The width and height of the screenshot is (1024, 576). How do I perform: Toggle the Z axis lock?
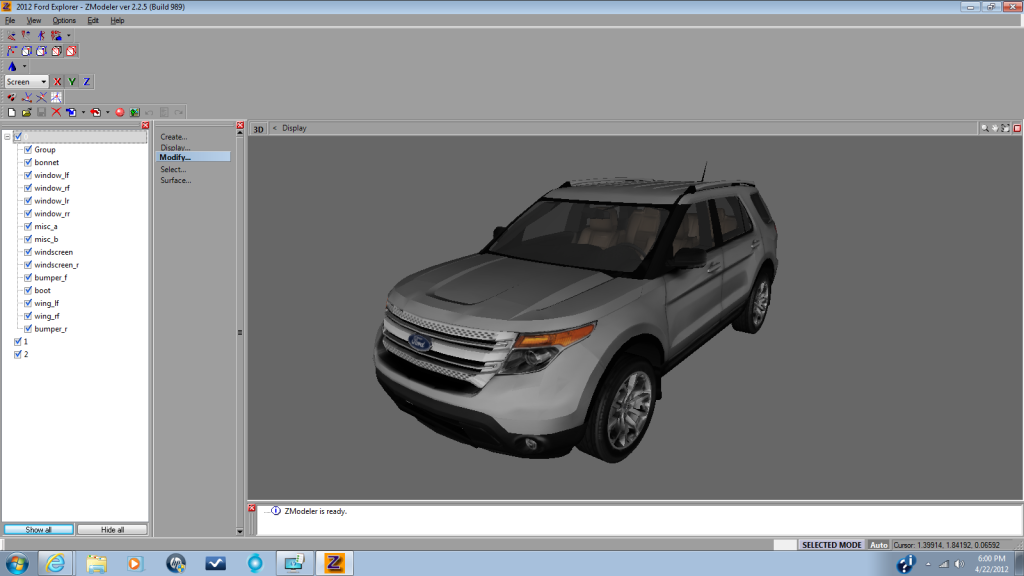[x=86, y=82]
